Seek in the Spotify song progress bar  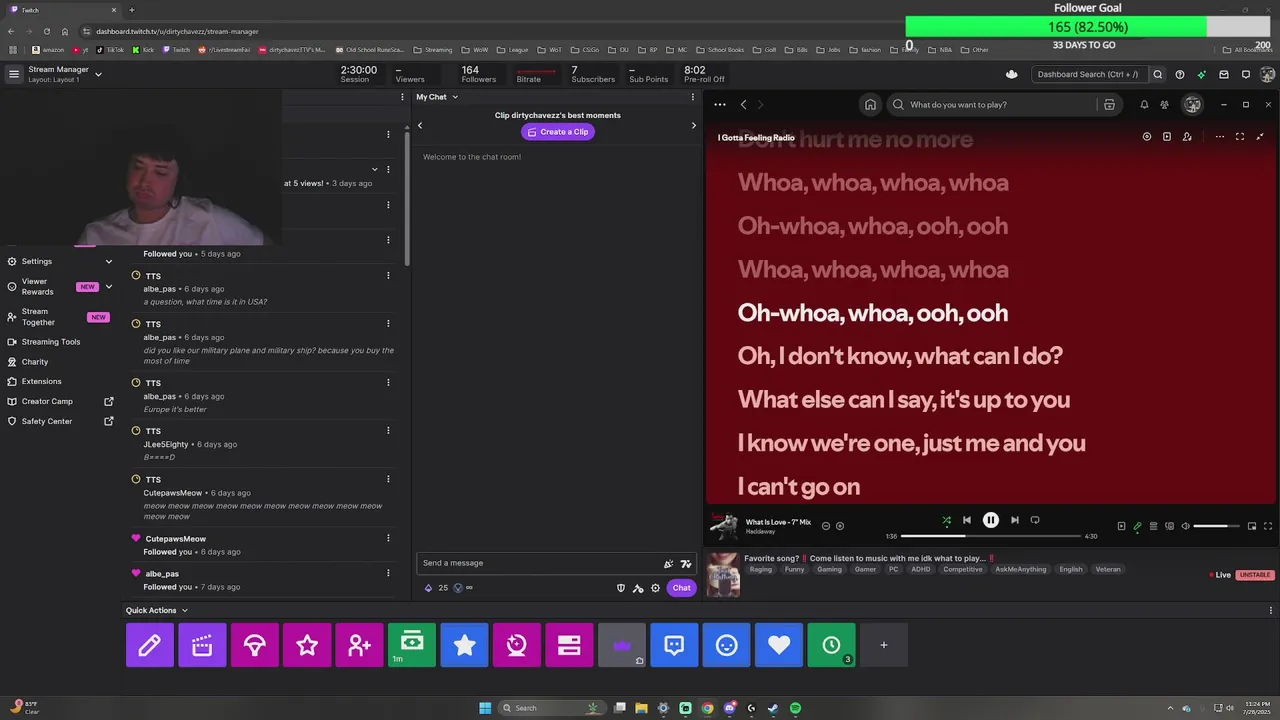point(990,536)
